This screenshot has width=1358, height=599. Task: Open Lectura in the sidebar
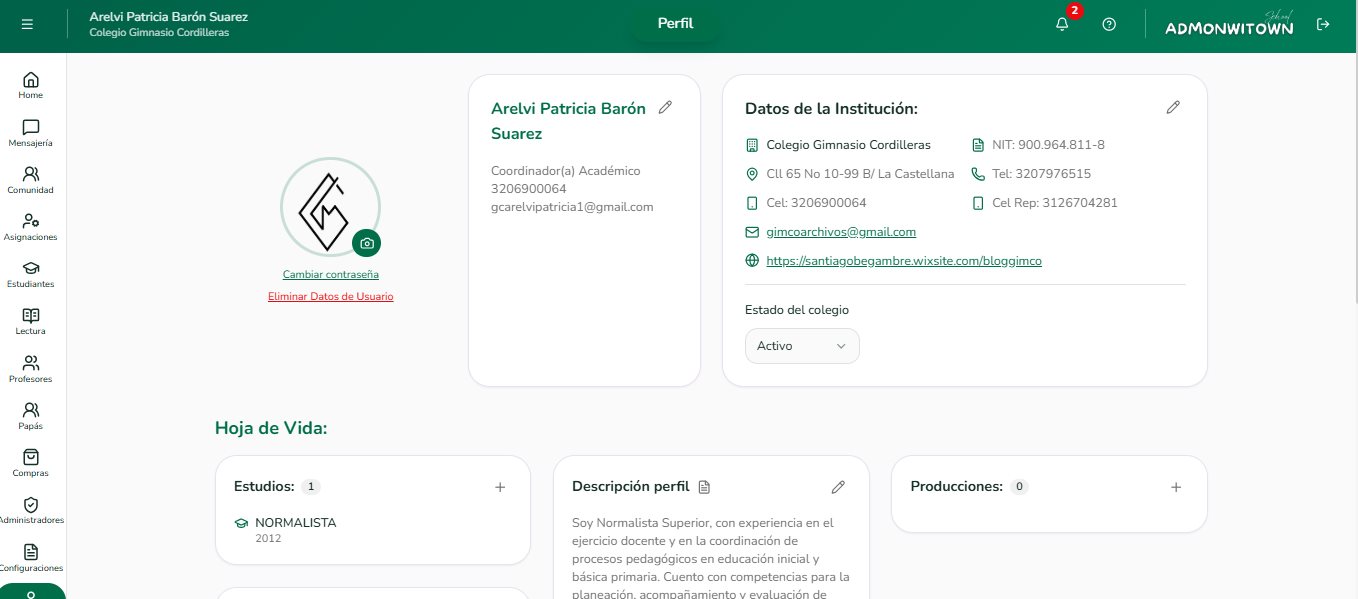[x=31, y=321]
